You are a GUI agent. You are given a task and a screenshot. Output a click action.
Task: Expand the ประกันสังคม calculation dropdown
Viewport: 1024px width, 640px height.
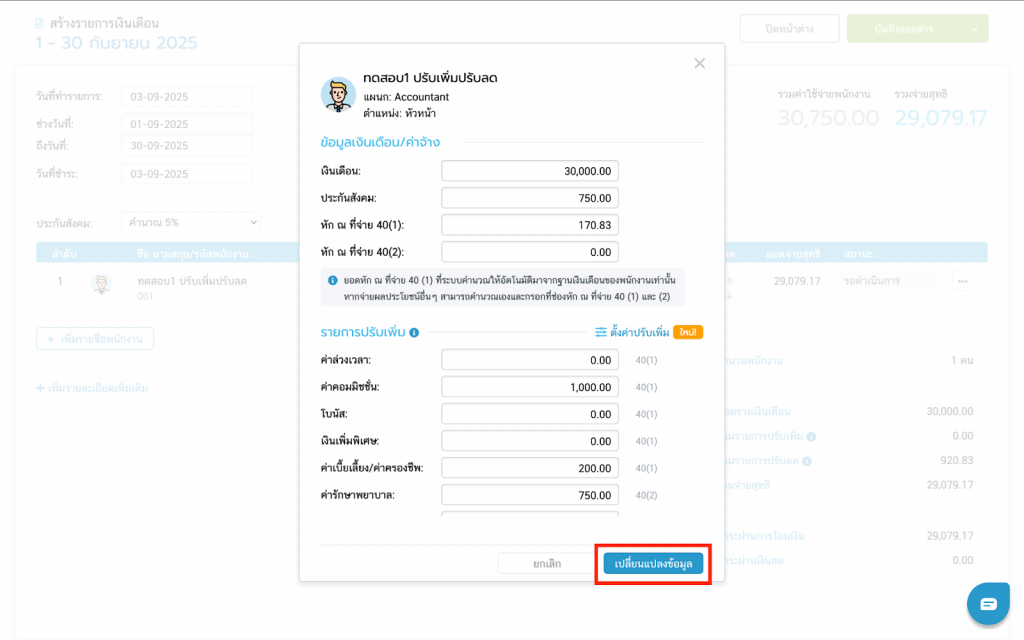tap(190, 222)
